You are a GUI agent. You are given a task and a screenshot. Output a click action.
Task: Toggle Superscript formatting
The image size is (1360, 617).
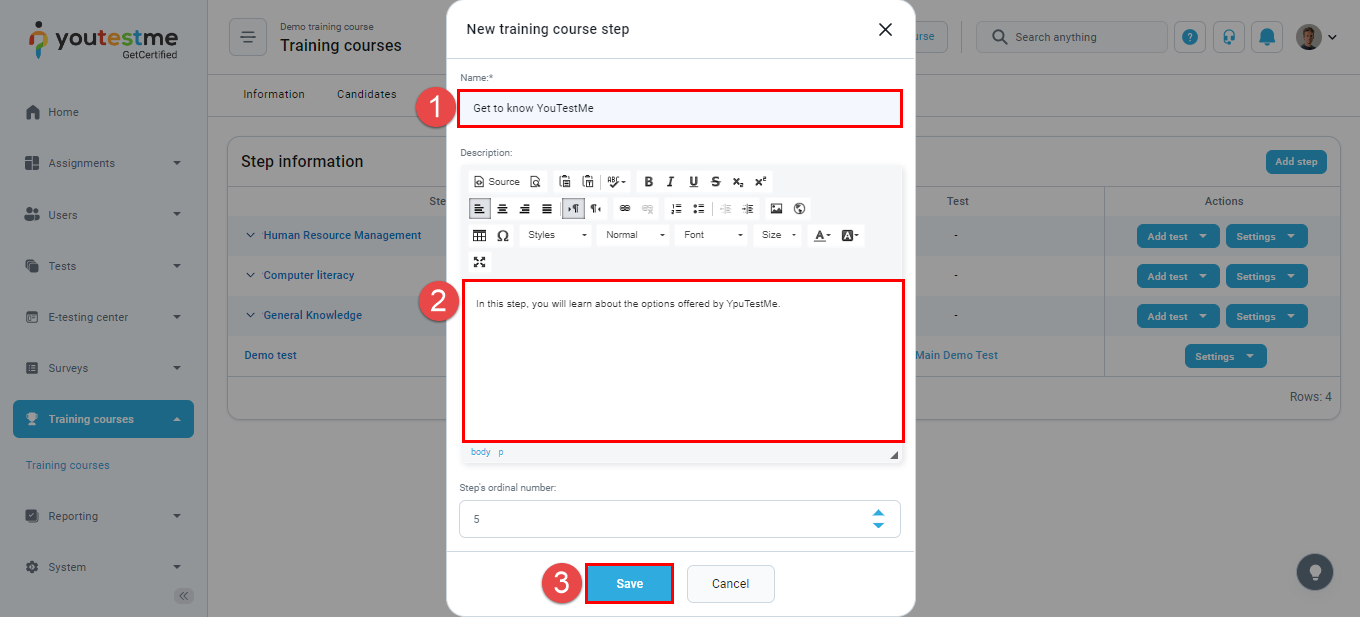coord(760,182)
